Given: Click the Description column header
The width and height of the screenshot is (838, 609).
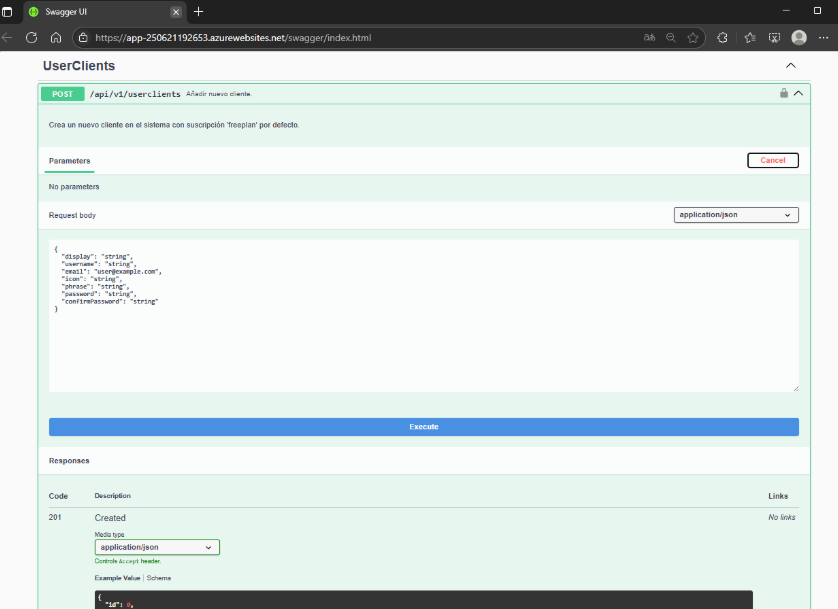Looking at the screenshot, I should [x=112, y=496].
